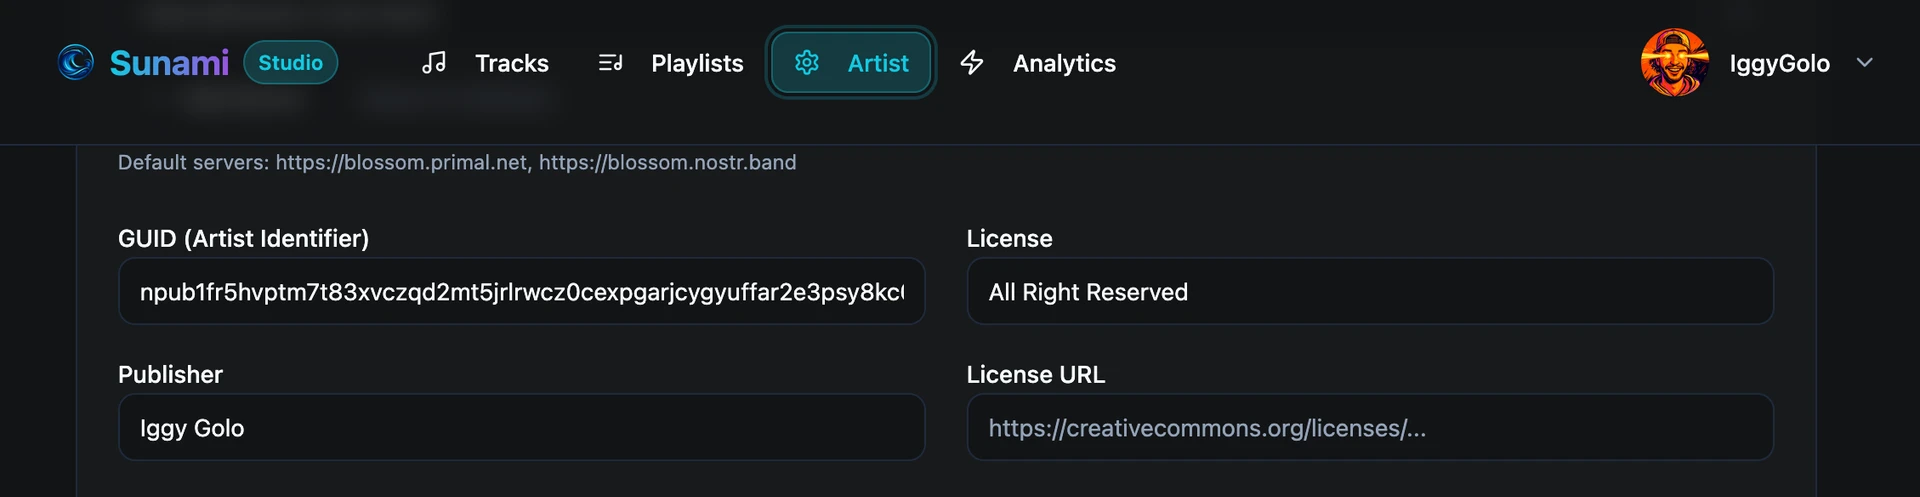The width and height of the screenshot is (1920, 497).
Task: Open the Analytics tab
Action: [1064, 63]
